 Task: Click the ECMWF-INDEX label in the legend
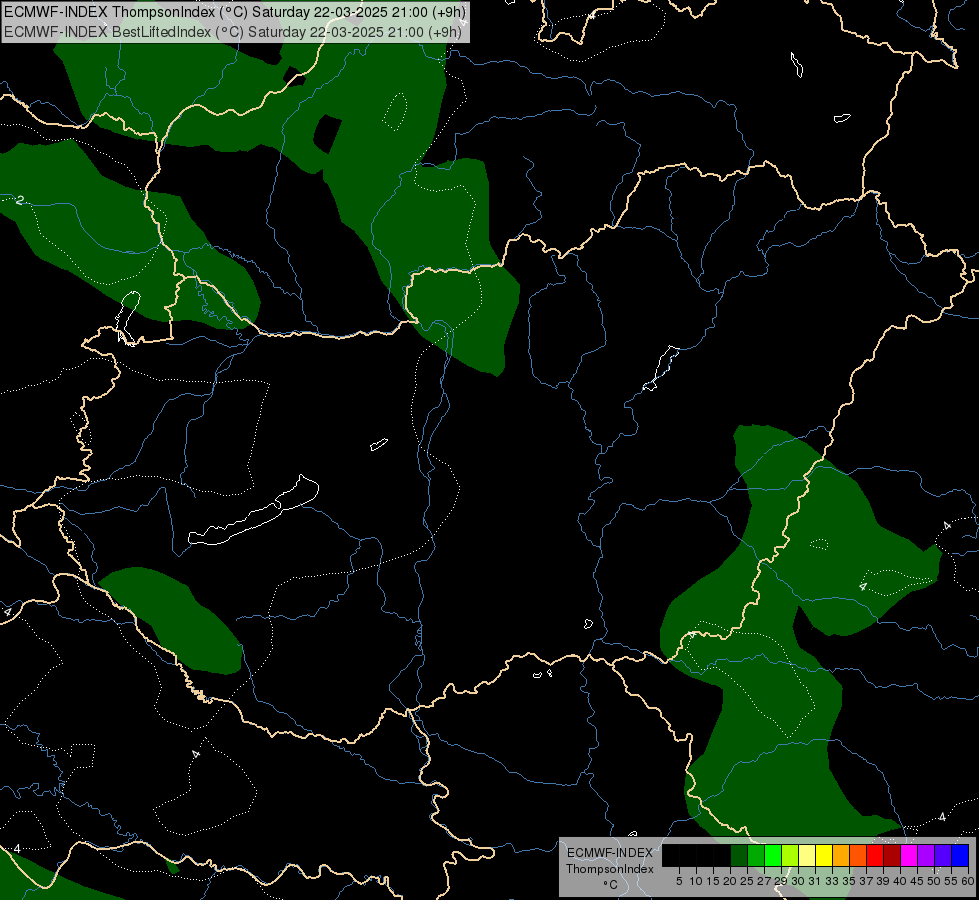pyautogui.click(x=610, y=853)
